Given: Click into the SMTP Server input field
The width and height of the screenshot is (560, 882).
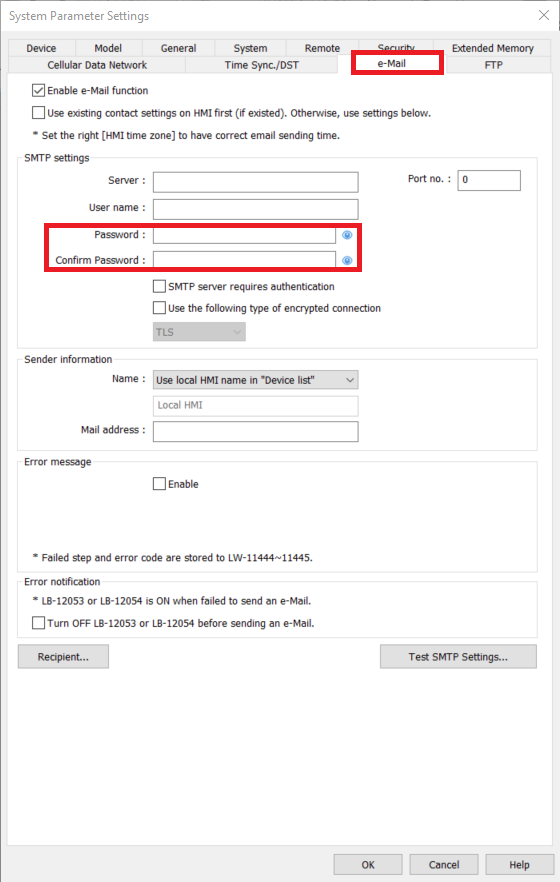Looking at the screenshot, I should (x=255, y=182).
